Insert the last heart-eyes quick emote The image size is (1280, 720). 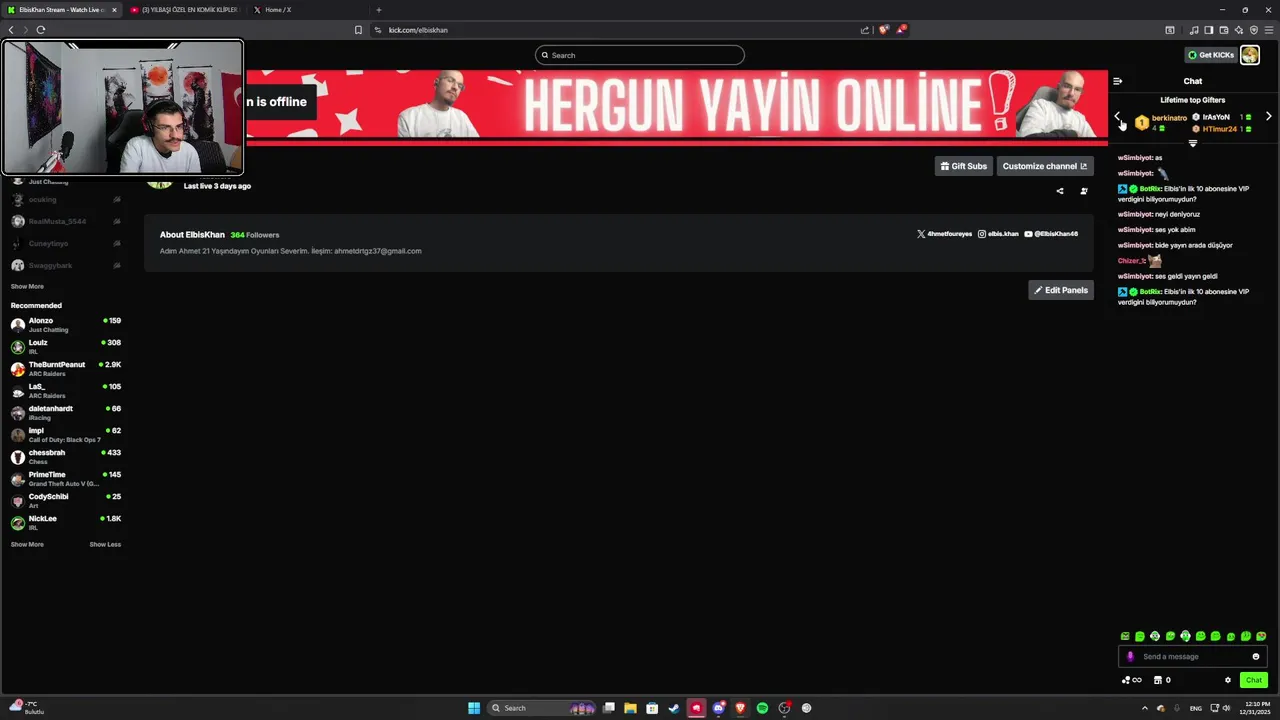point(1261,636)
